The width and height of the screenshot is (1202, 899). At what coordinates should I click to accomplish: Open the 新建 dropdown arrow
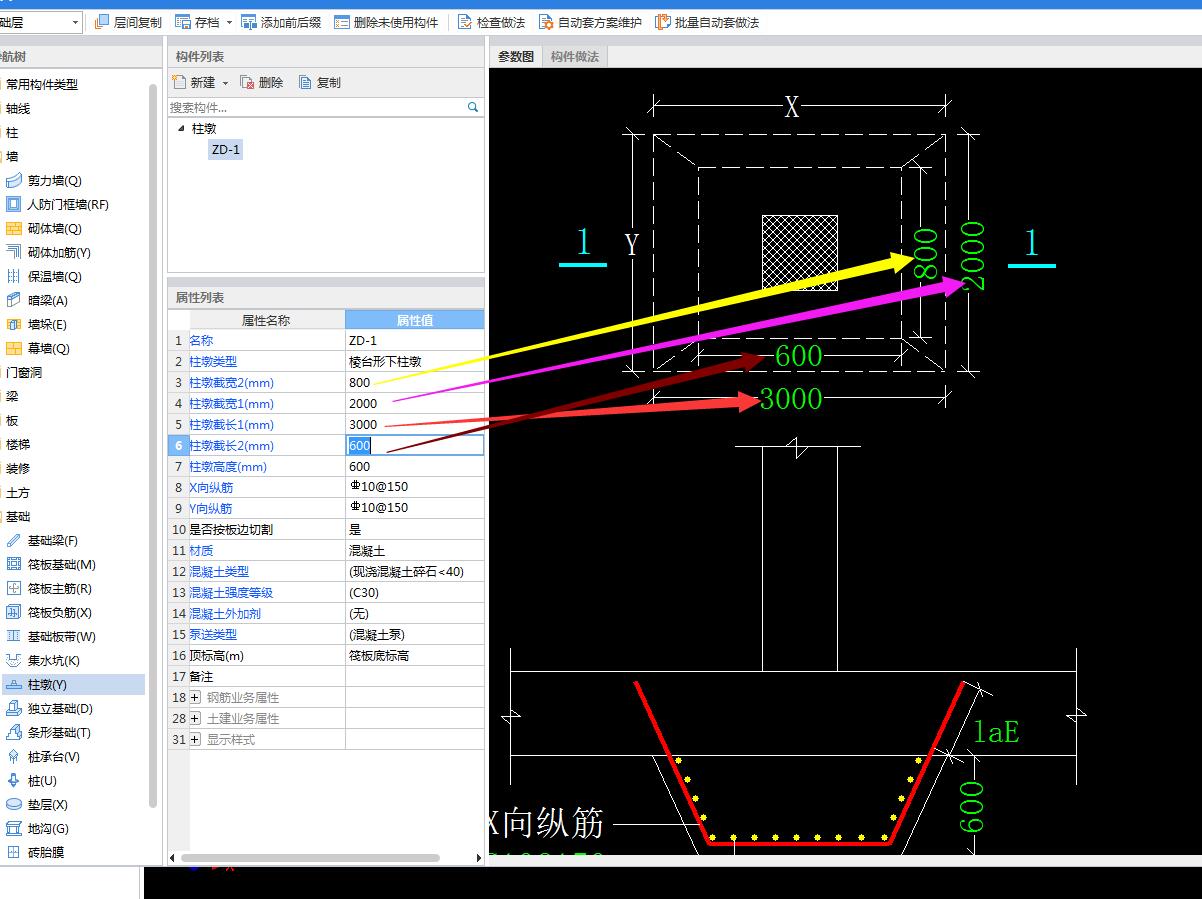pyautogui.click(x=225, y=83)
